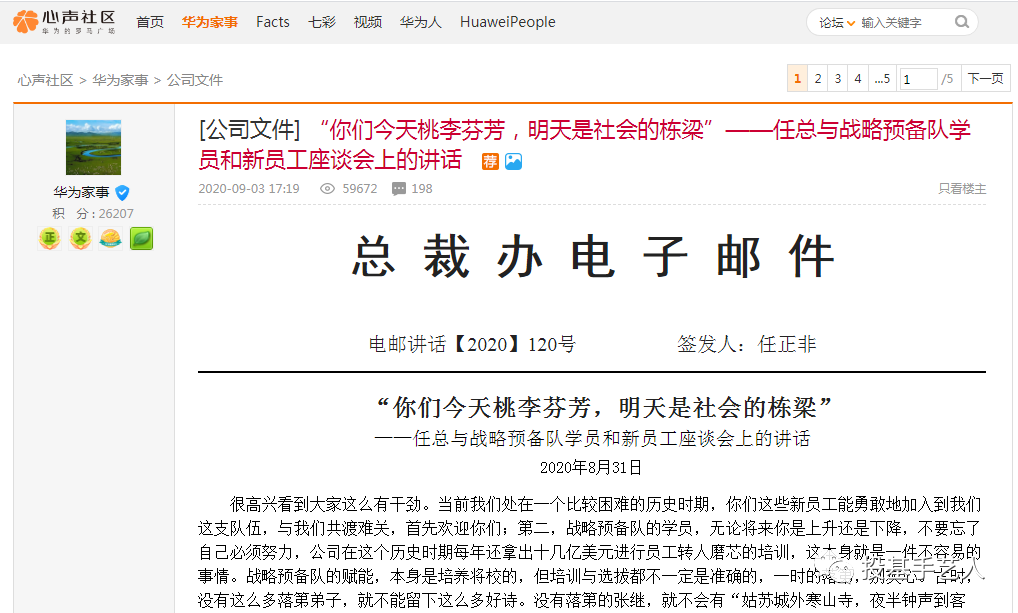Click the blue image attachment icon
1018x613 pixels.
click(514, 161)
